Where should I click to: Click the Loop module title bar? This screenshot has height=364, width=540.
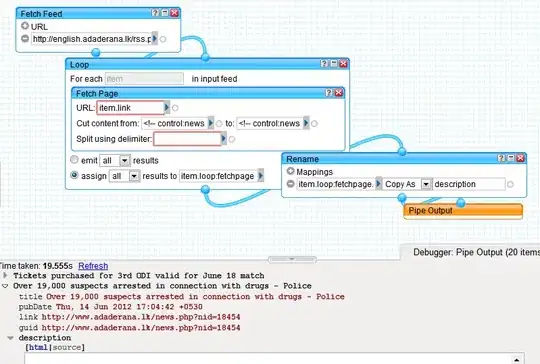click(x=208, y=64)
